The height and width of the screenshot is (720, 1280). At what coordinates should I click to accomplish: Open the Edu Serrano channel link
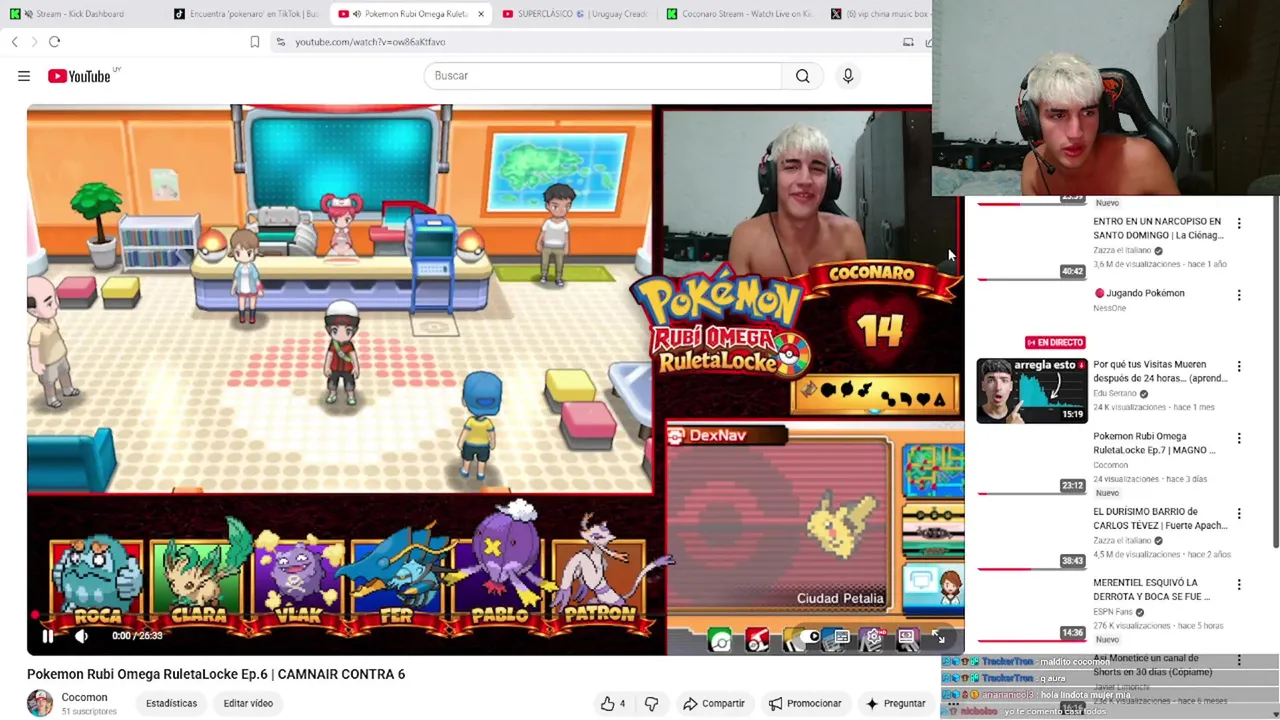[1114, 393]
